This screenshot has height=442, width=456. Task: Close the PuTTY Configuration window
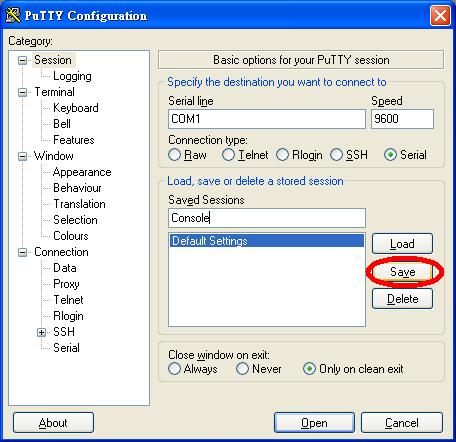click(440, 16)
